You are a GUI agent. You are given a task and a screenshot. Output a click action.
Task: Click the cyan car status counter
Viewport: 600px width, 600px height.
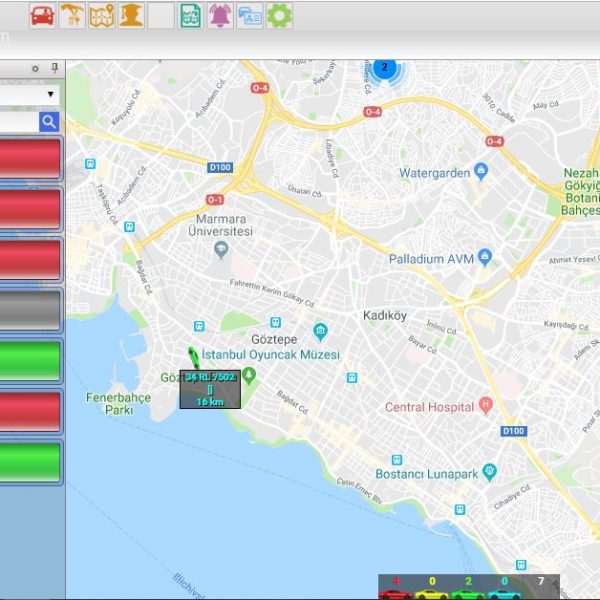[504, 587]
